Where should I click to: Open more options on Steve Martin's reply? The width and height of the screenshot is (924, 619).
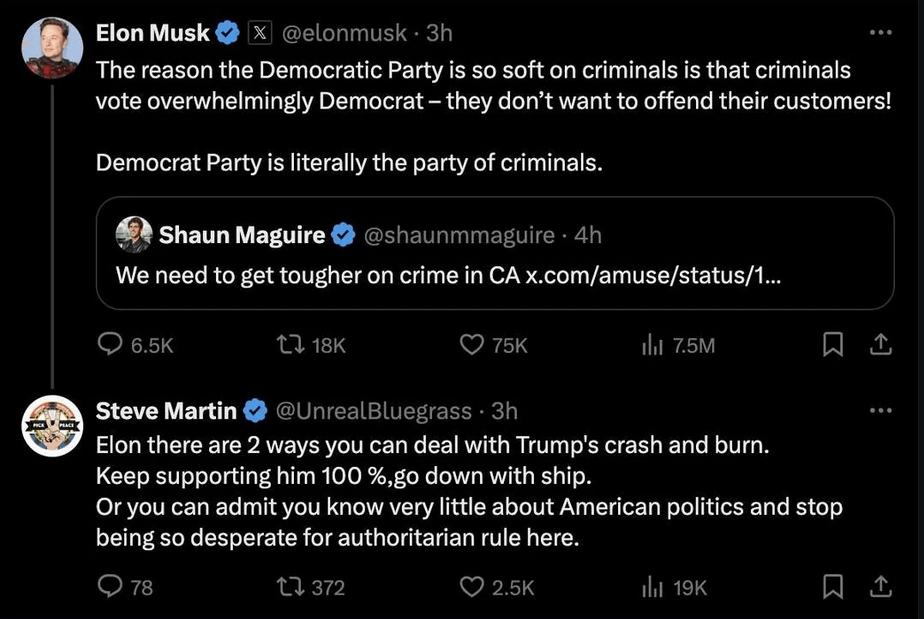point(880,410)
